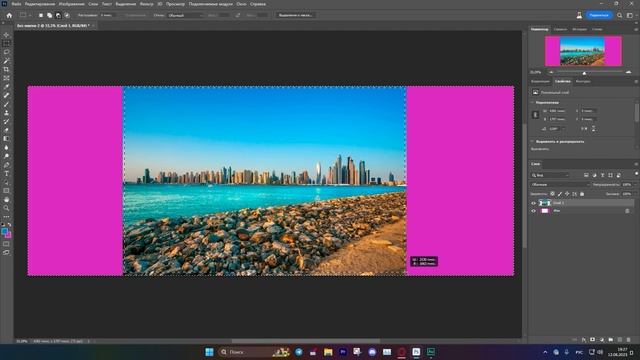Image resolution: width=640 pixels, height=360 pixels.
Task: Open the Navigator panel options menu
Action: pos(636,29)
